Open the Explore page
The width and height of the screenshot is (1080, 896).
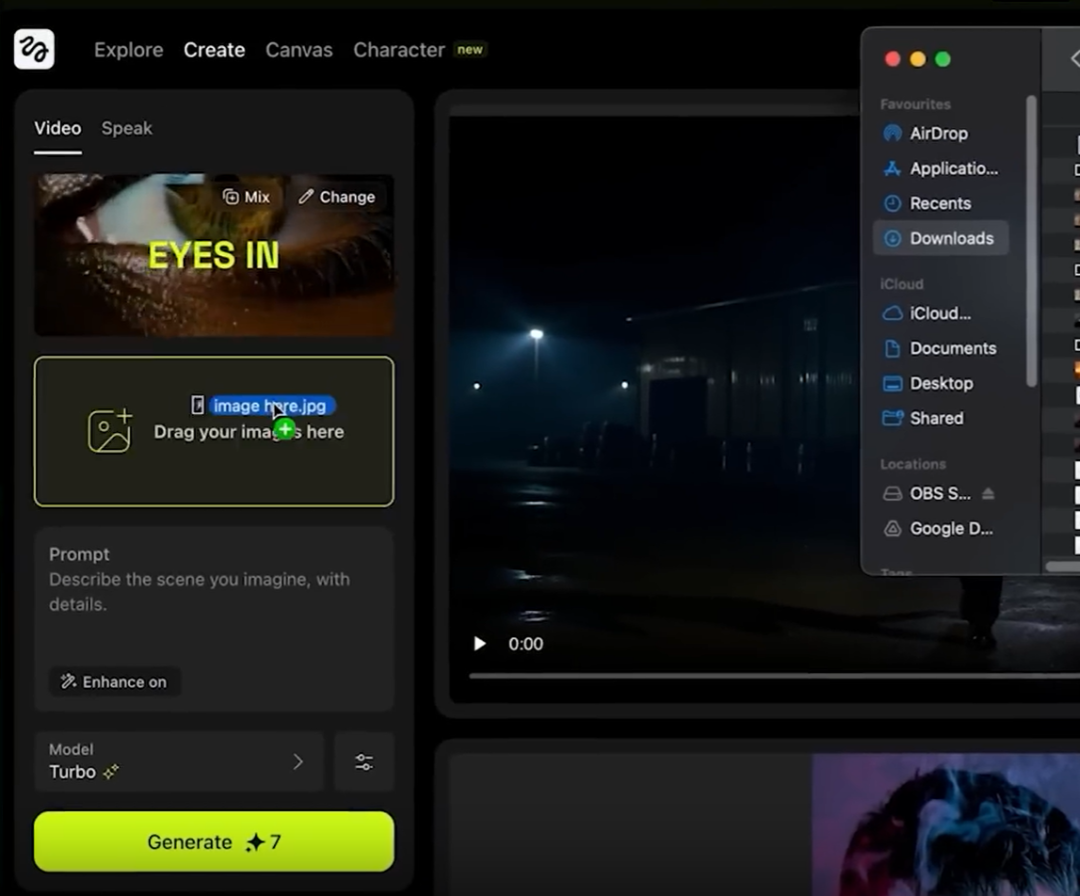pos(128,50)
